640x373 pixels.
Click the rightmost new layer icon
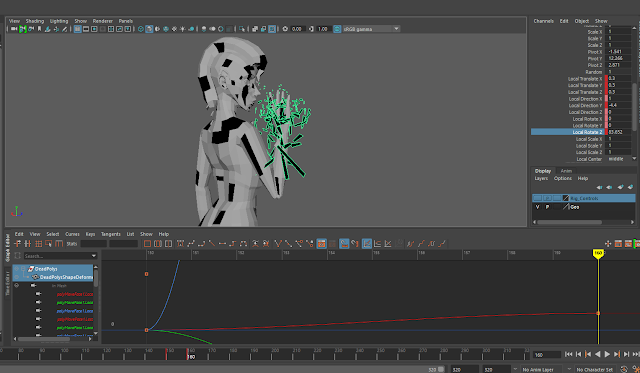click(631, 187)
